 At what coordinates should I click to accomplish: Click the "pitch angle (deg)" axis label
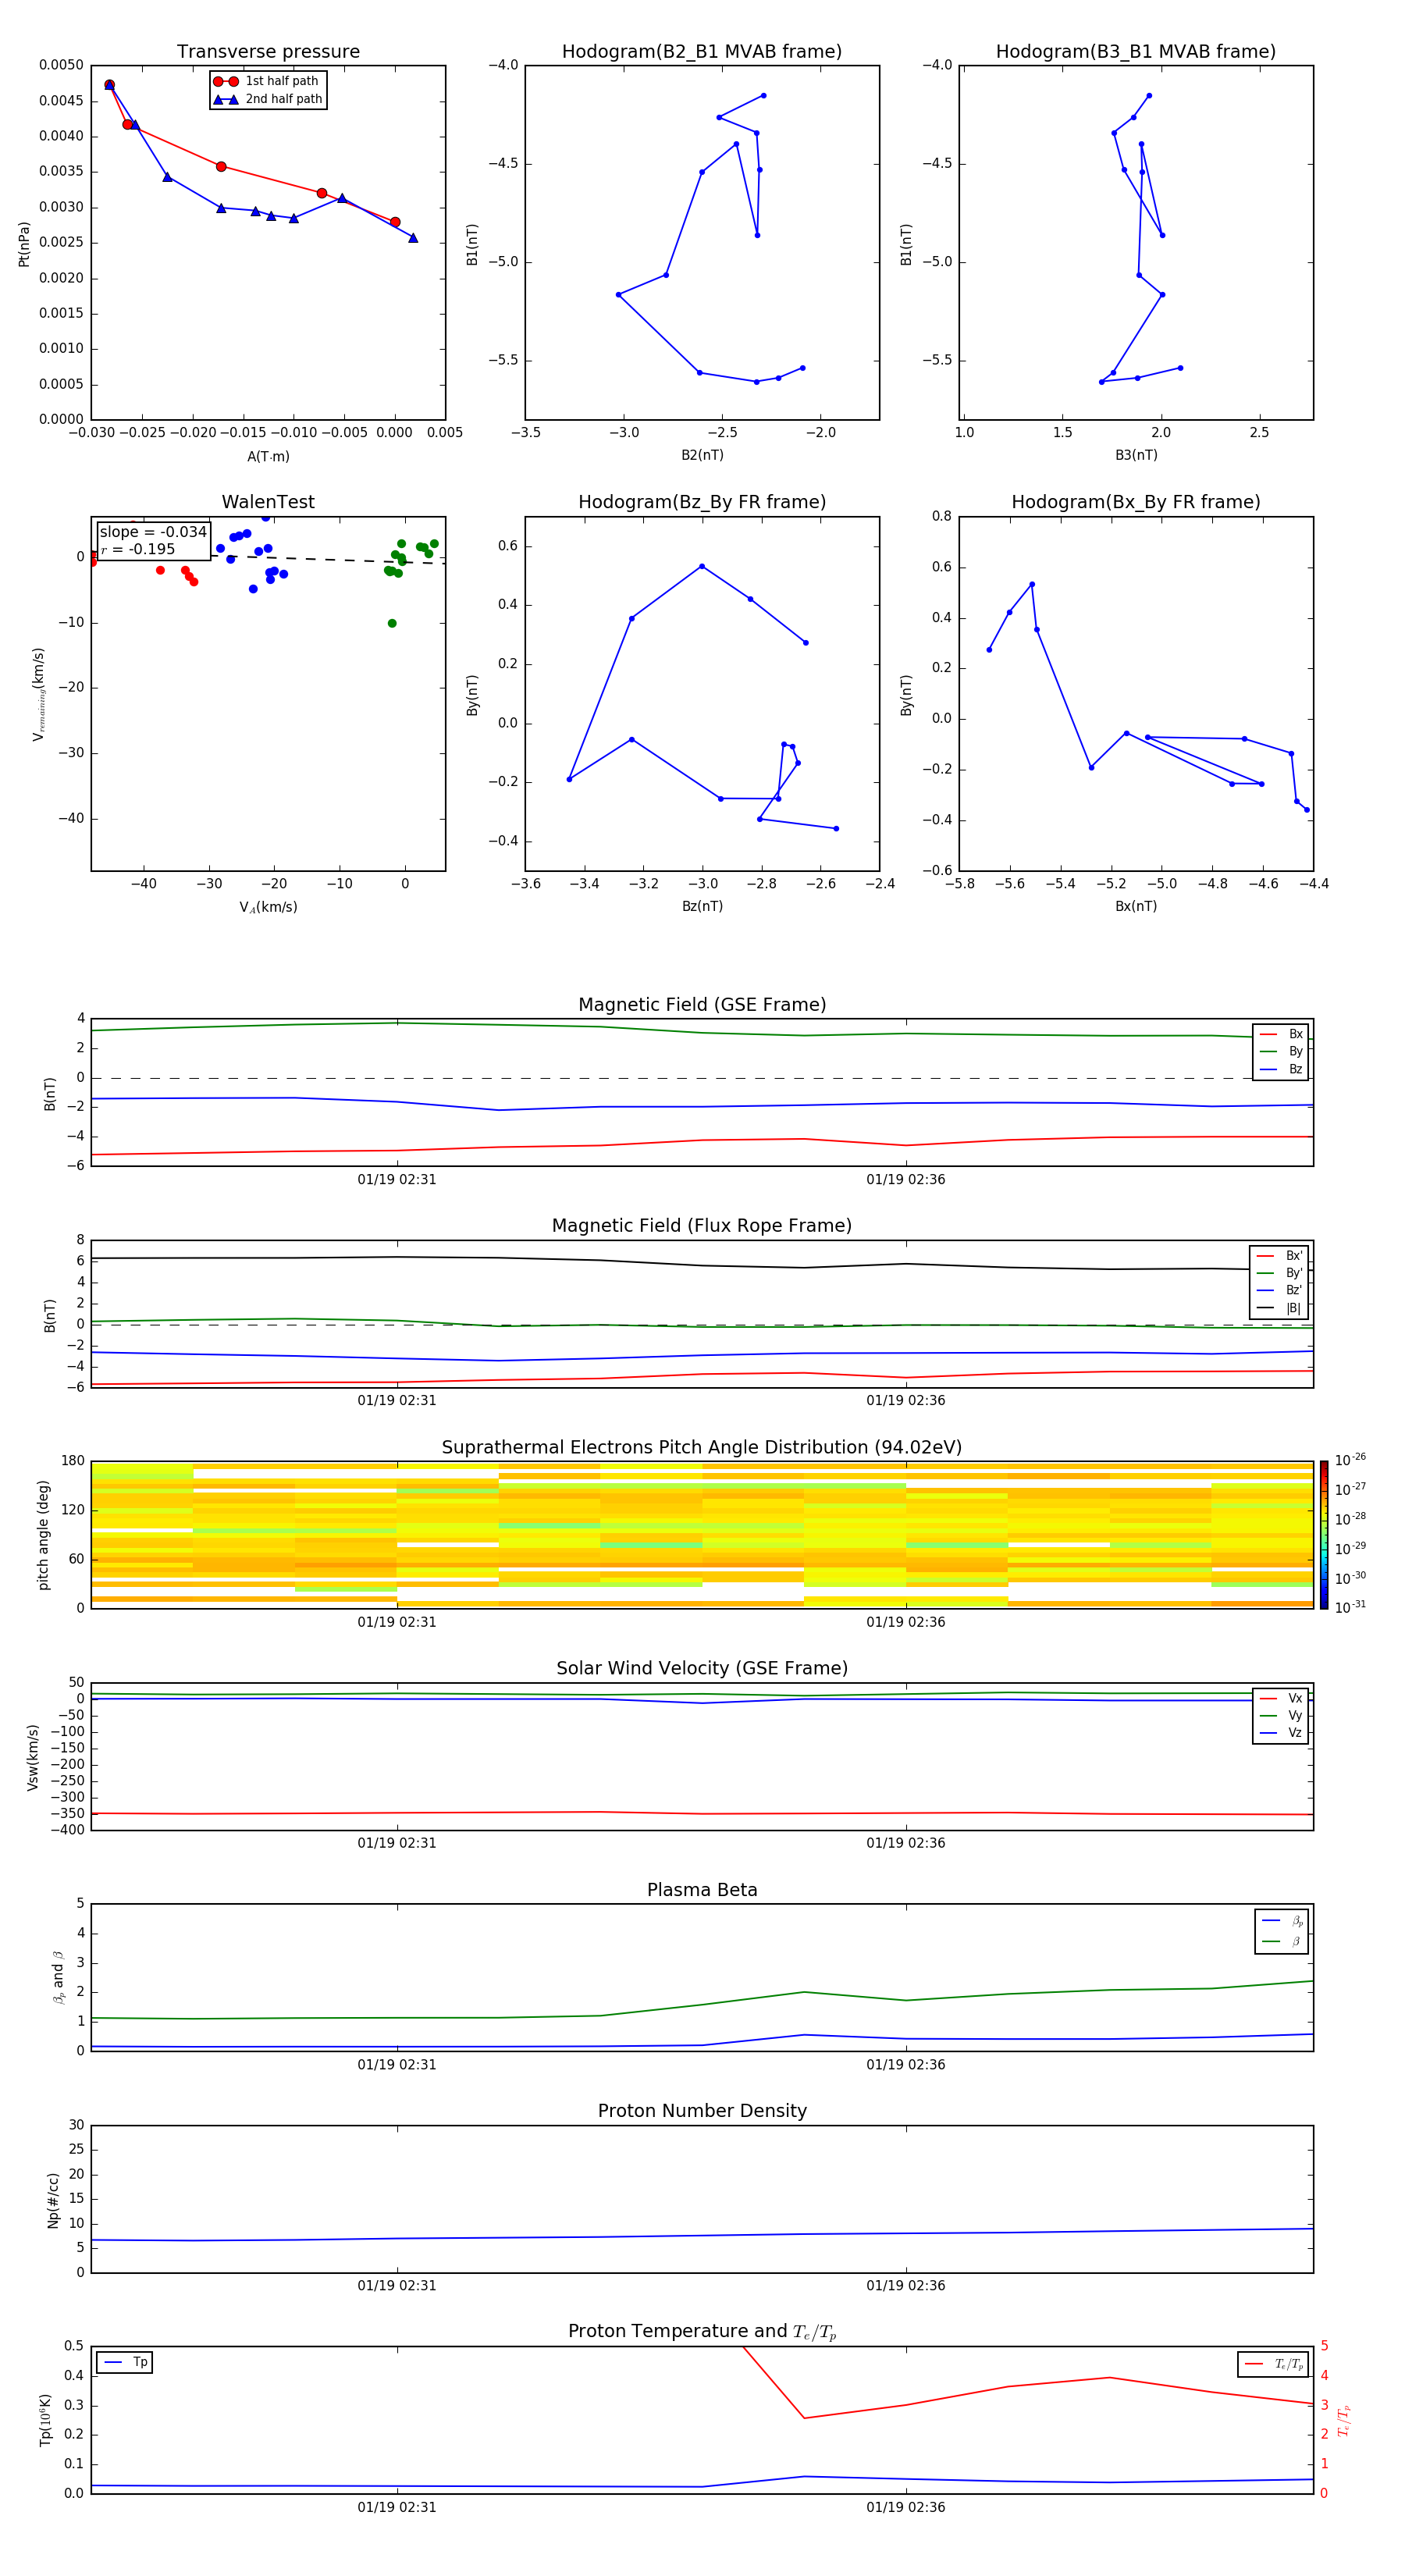[x=43, y=1535]
